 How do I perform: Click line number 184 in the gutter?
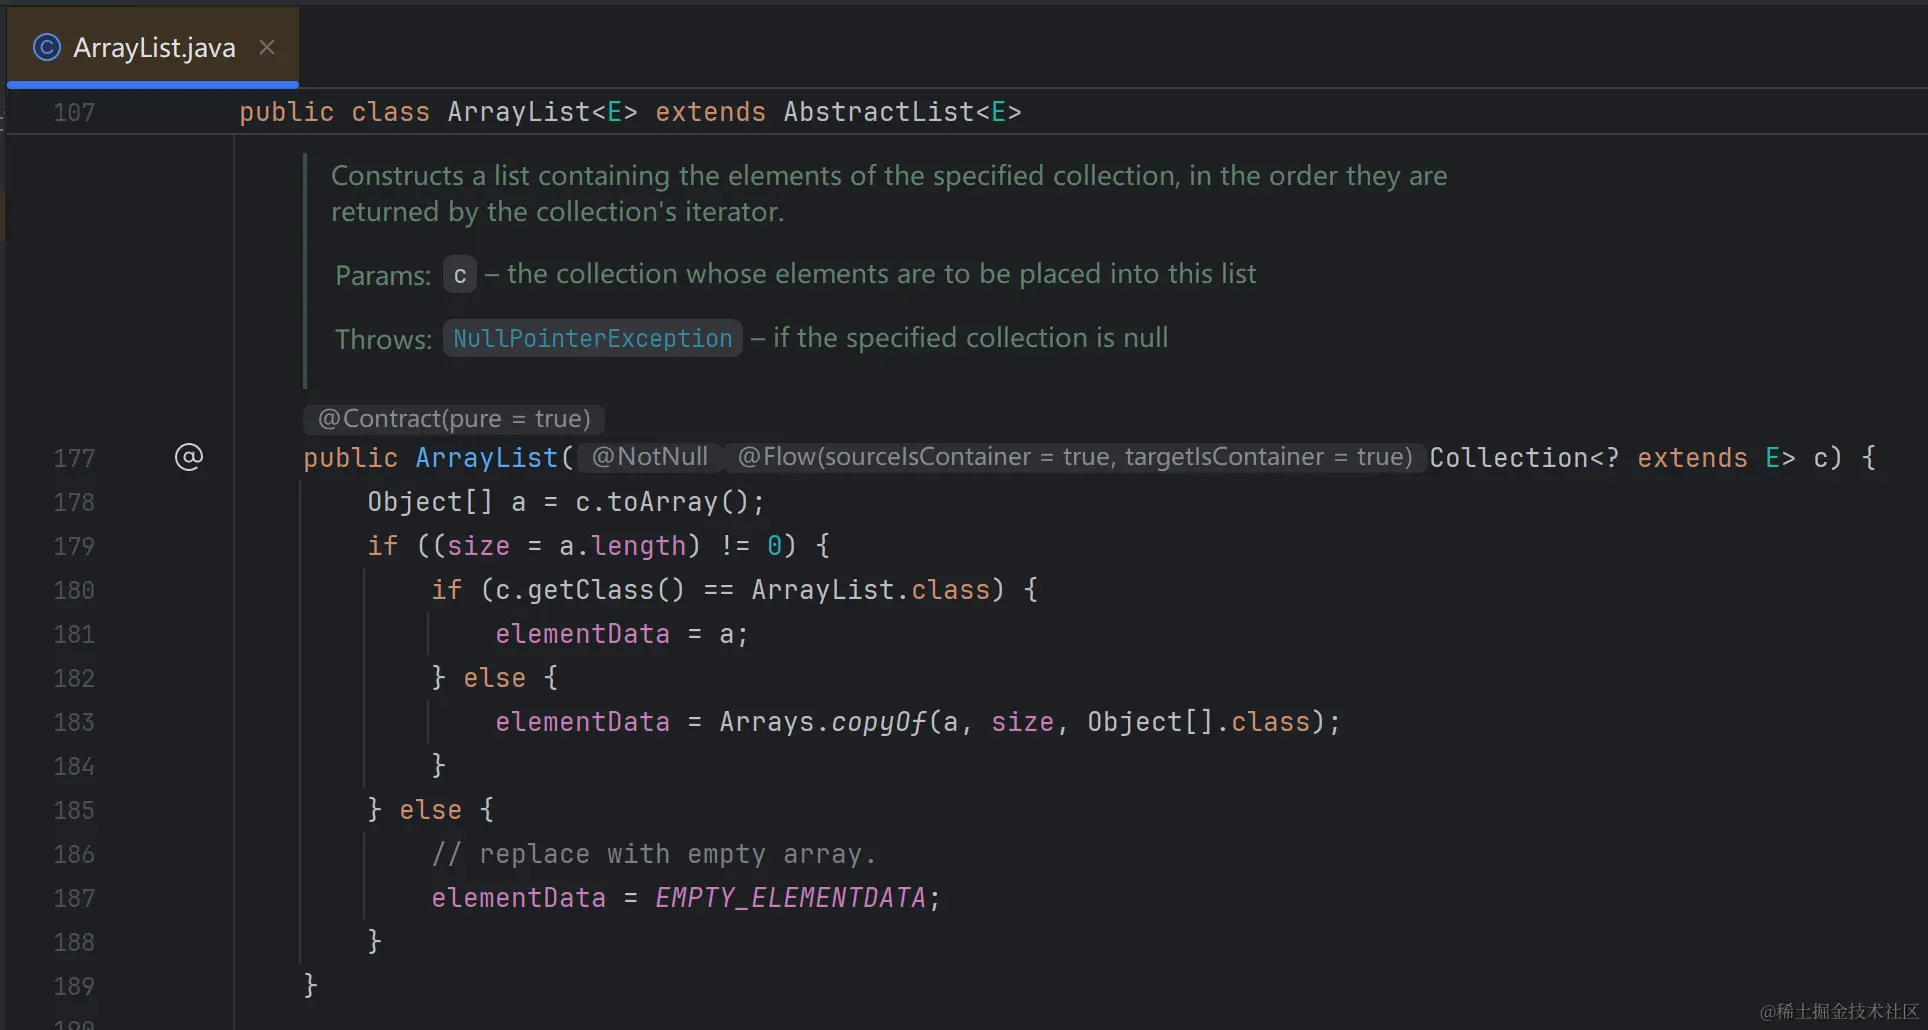[x=74, y=766]
